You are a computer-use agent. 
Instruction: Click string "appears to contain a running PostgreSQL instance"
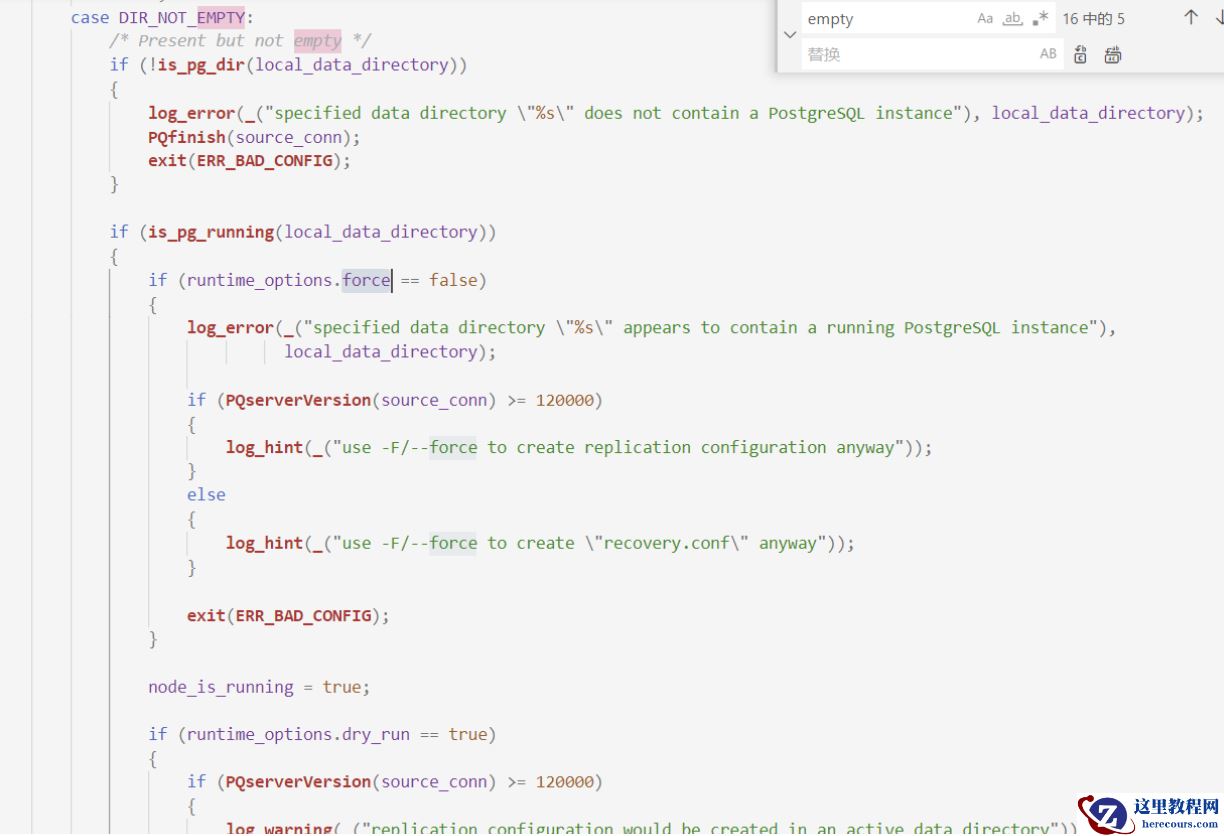click(856, 328)
